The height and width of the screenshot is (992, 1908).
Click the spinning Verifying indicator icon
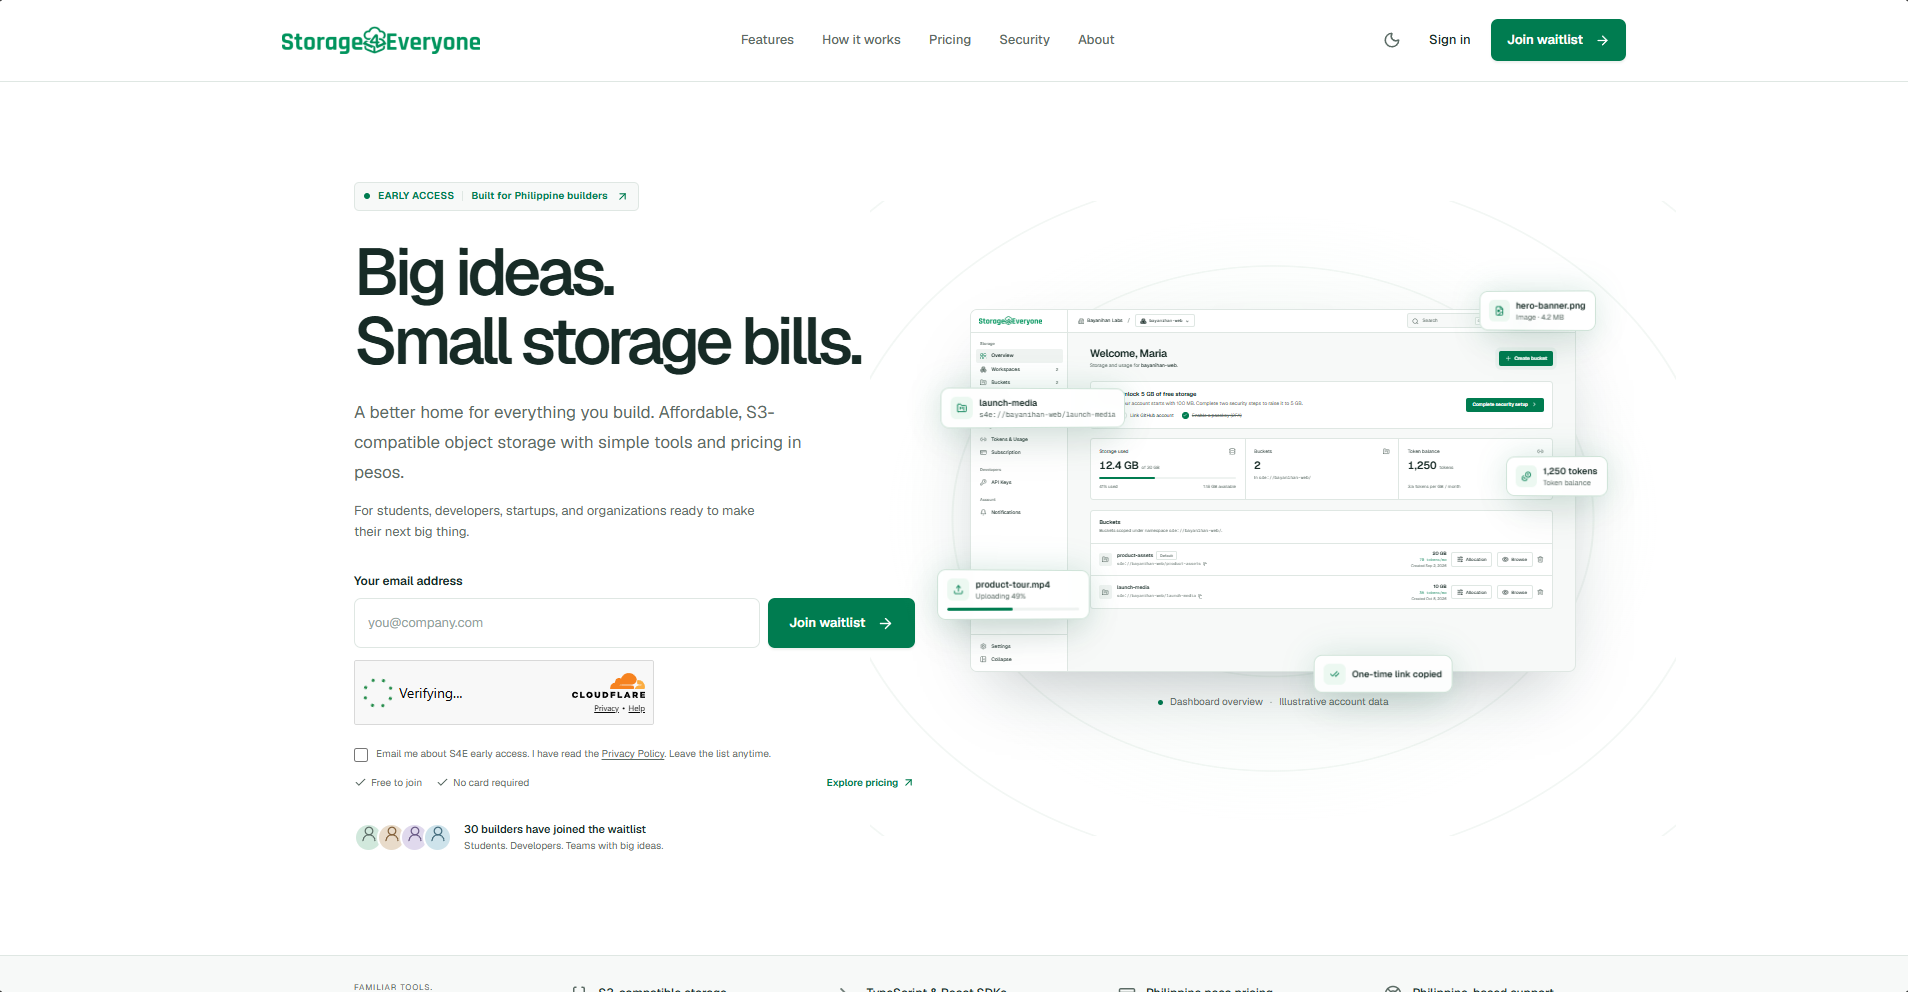(x=378, y=693)
